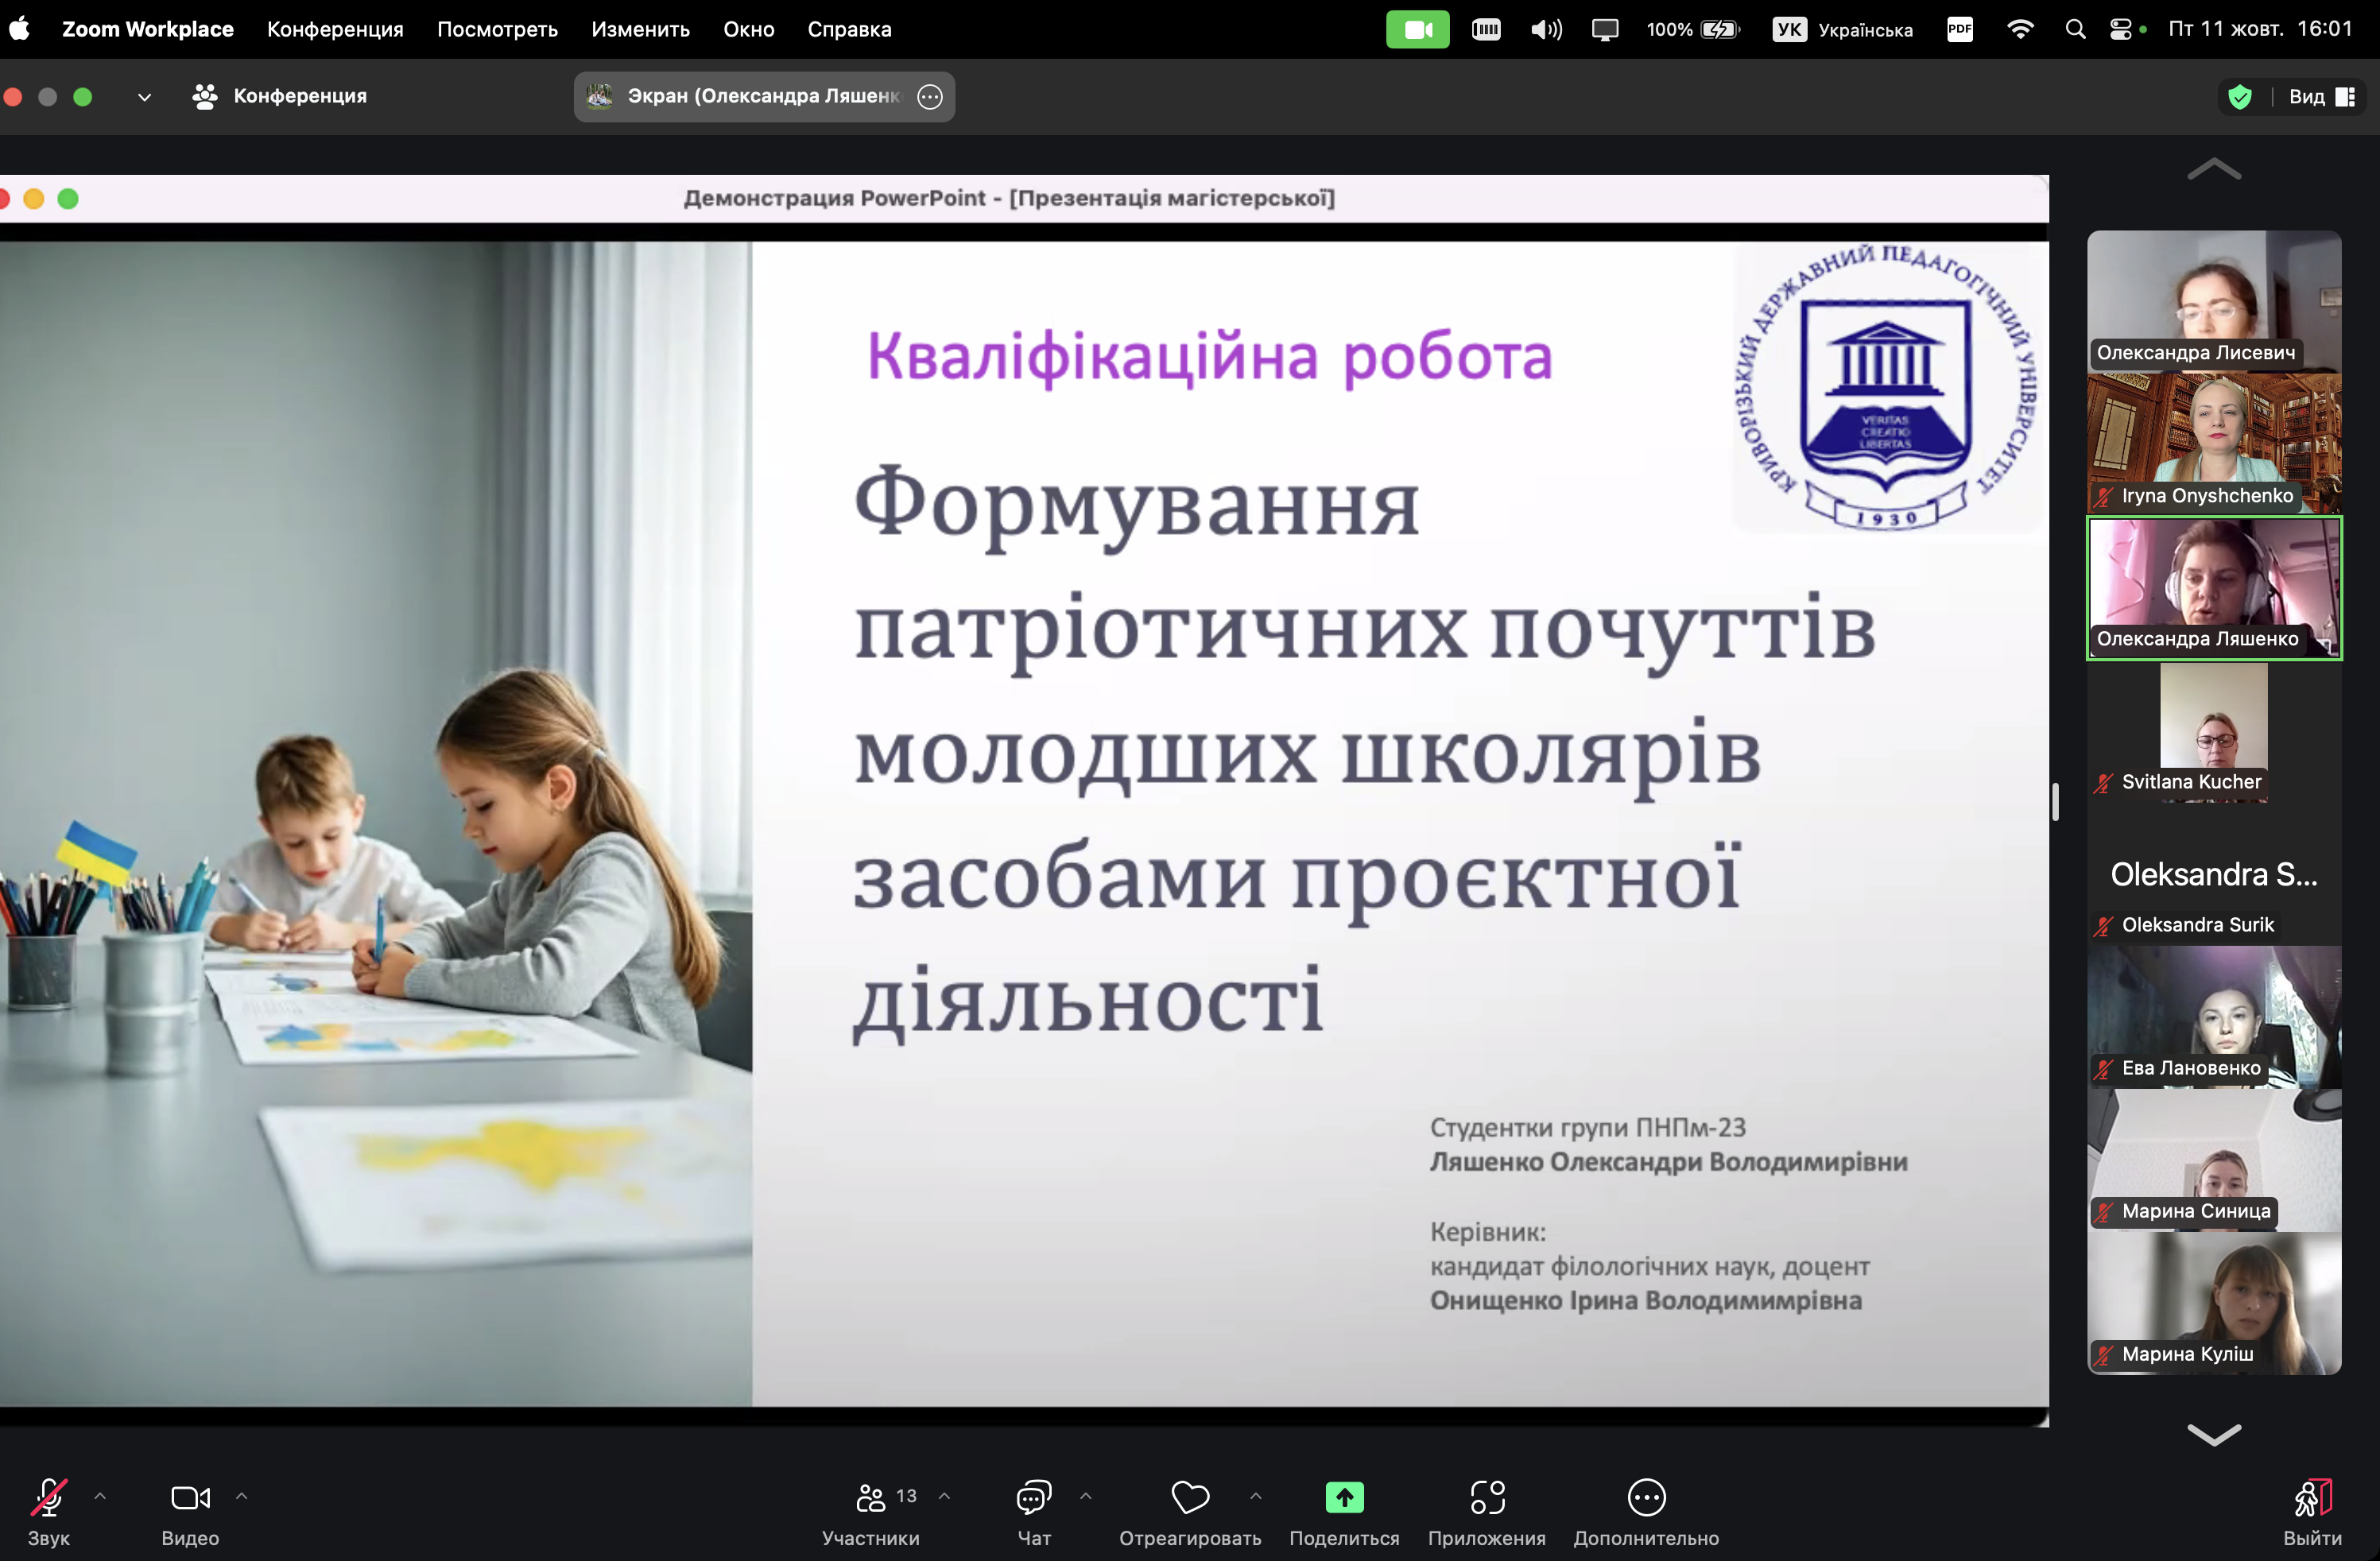
Task: Click the PDF icon in menu bar
Action: tap(1960, 29)
